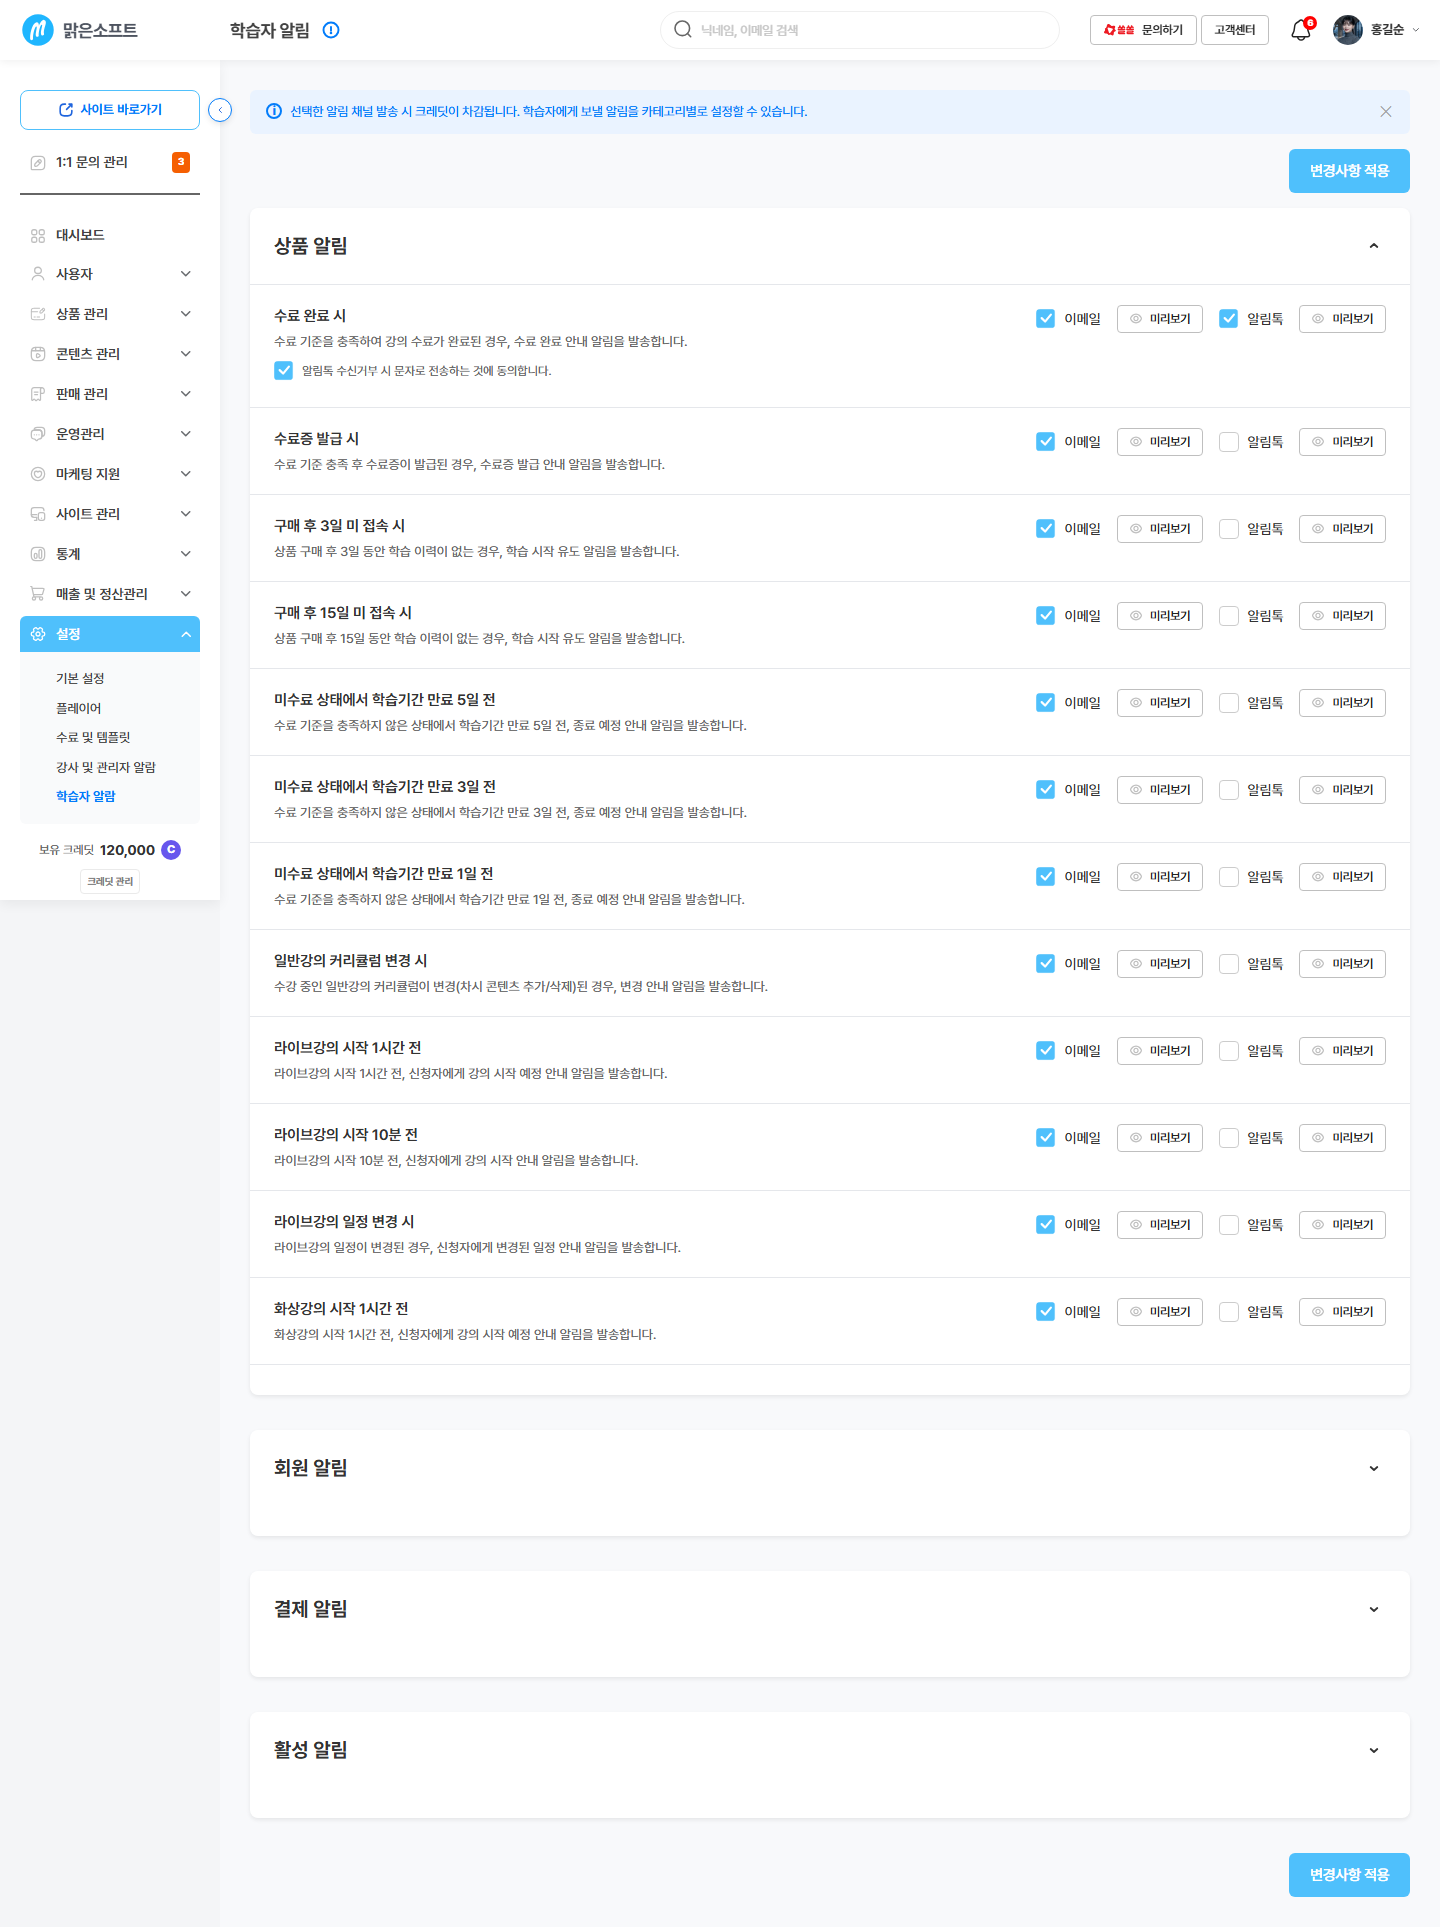Open the notification bell icon

click(1300, 30)
